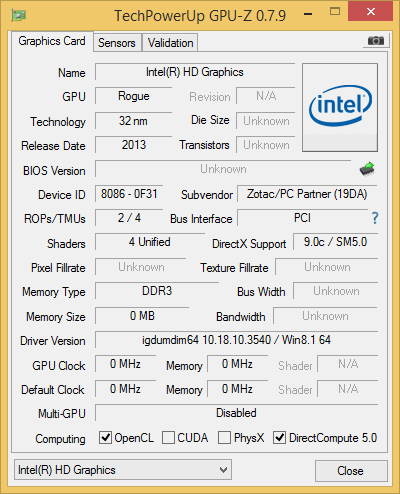Click the Memory Size 0 MB field
Image resolution: width=400 pixels, height=494 pixels.
pos(142,315)
